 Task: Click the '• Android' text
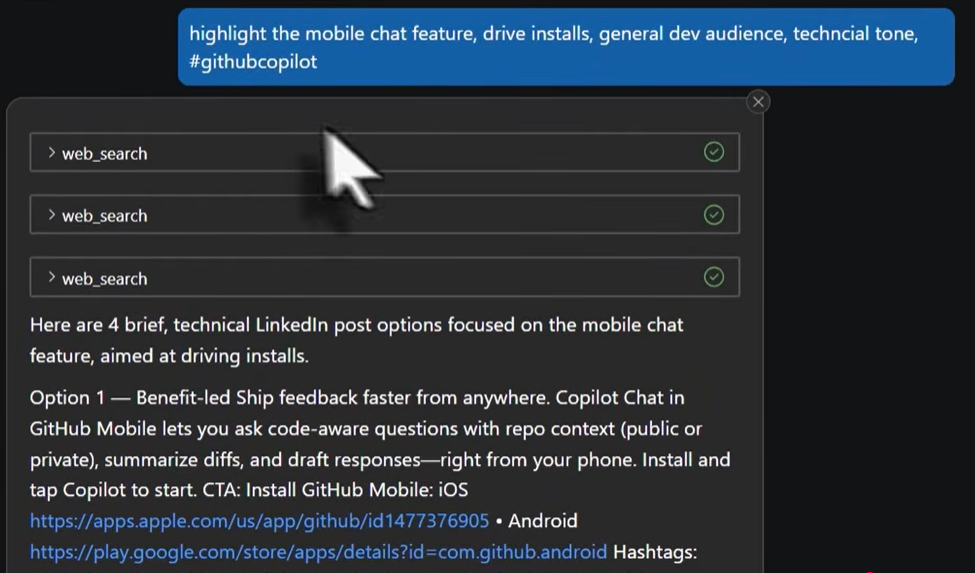click(x=537, y=521)
